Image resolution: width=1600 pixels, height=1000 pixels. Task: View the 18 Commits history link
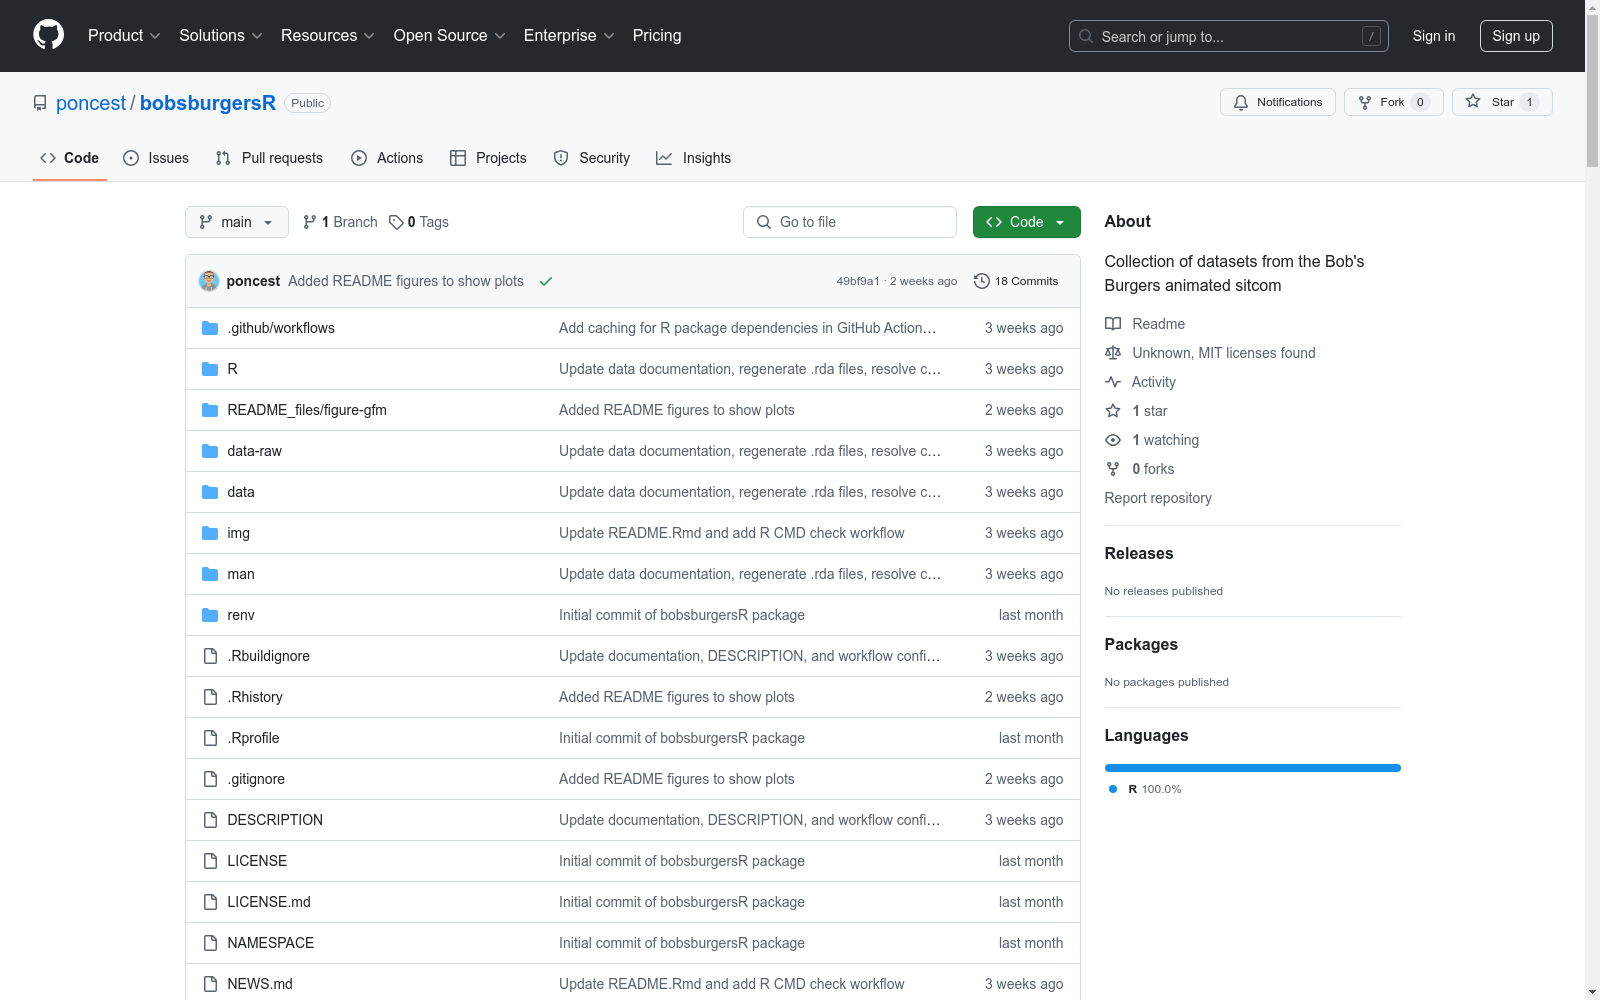tap(1016, 281)
